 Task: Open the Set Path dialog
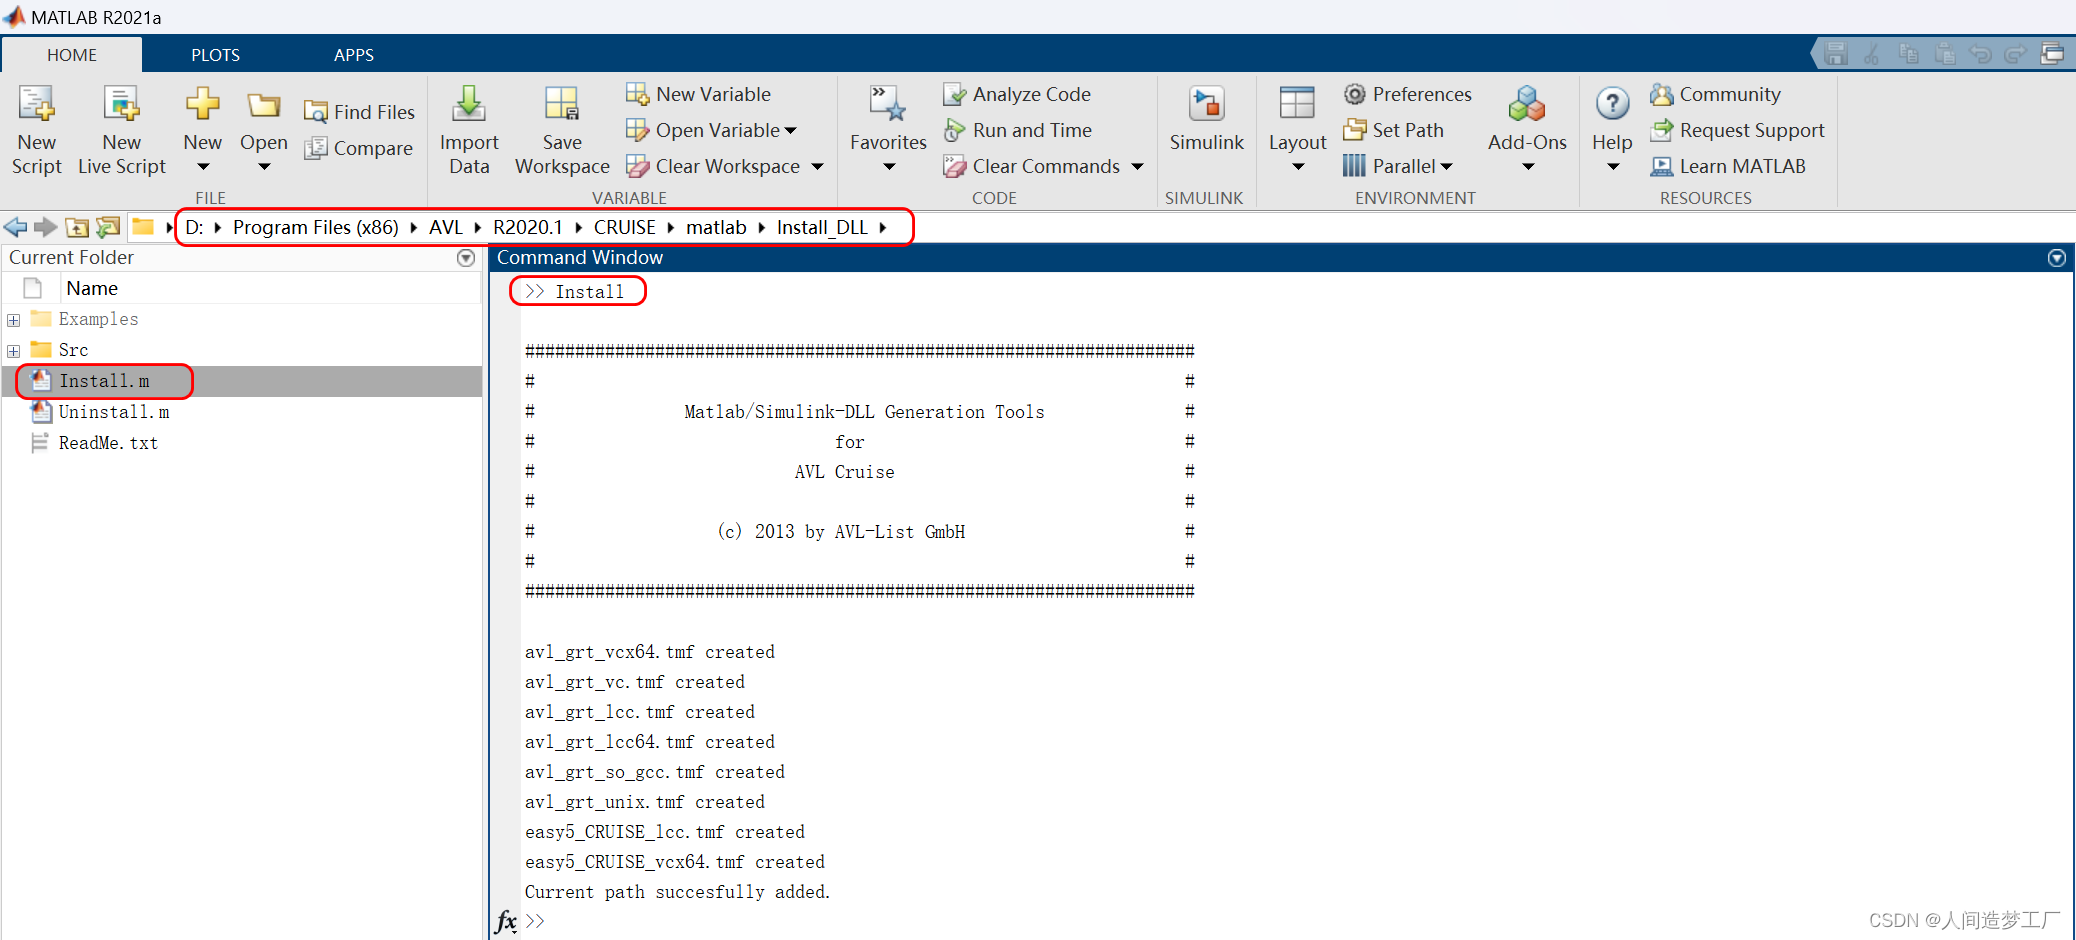1394,130
